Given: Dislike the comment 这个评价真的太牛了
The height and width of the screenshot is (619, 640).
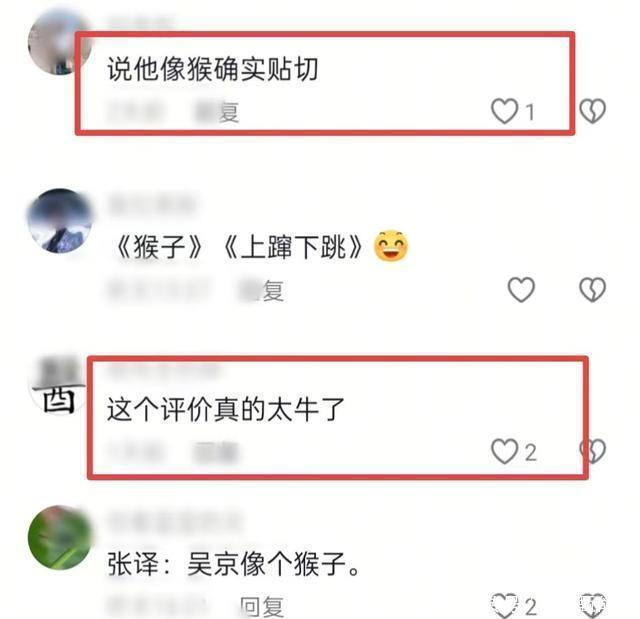Looking at the screenshot, I should pos(593,451).
